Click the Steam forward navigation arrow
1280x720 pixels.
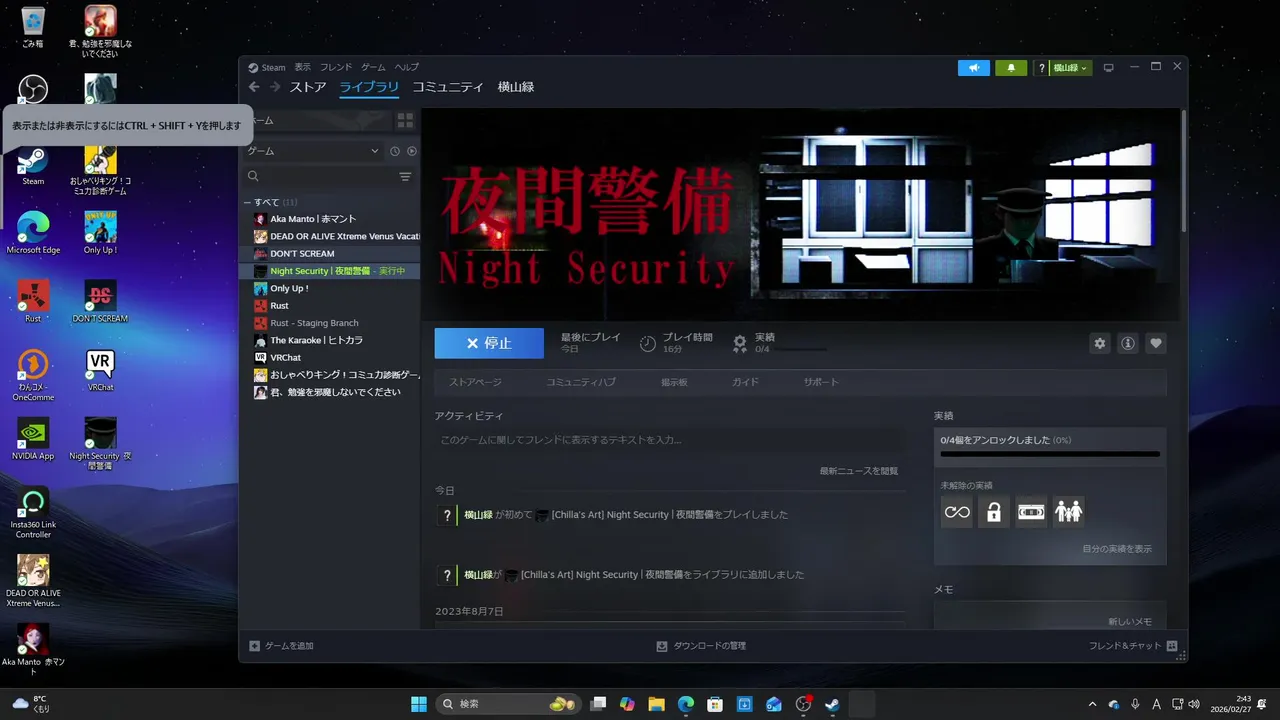(275, 87)
